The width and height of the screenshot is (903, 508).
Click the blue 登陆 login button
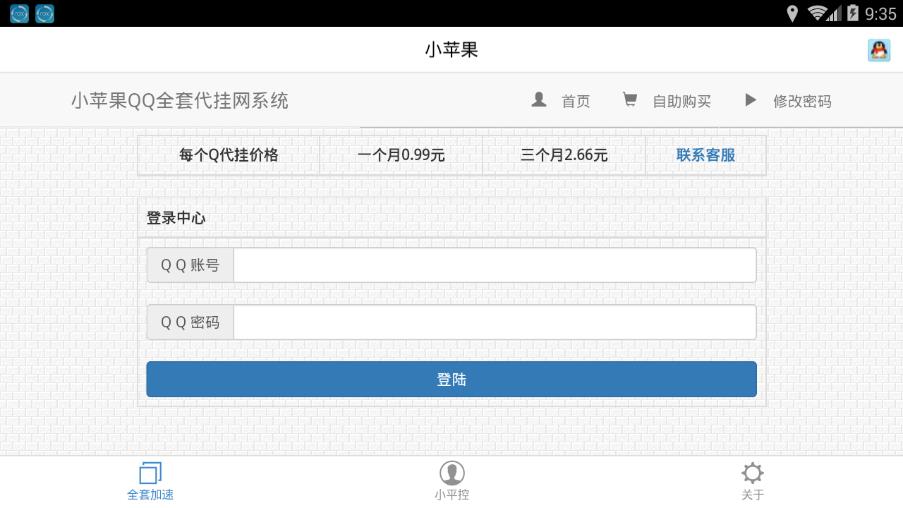pos(452,379)
